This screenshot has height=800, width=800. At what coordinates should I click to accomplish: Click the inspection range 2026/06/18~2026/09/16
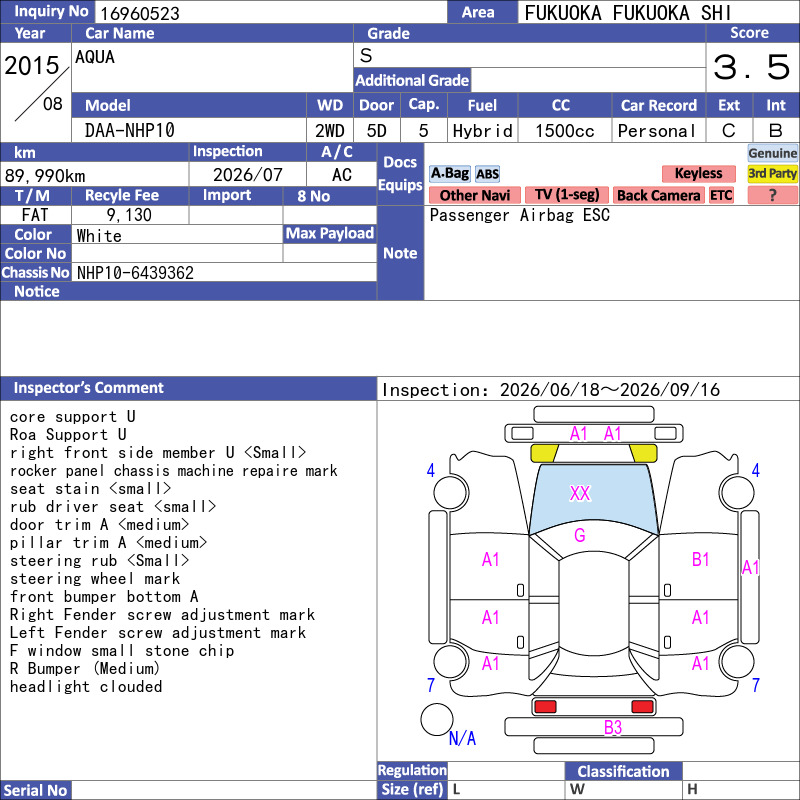[610, 390]
